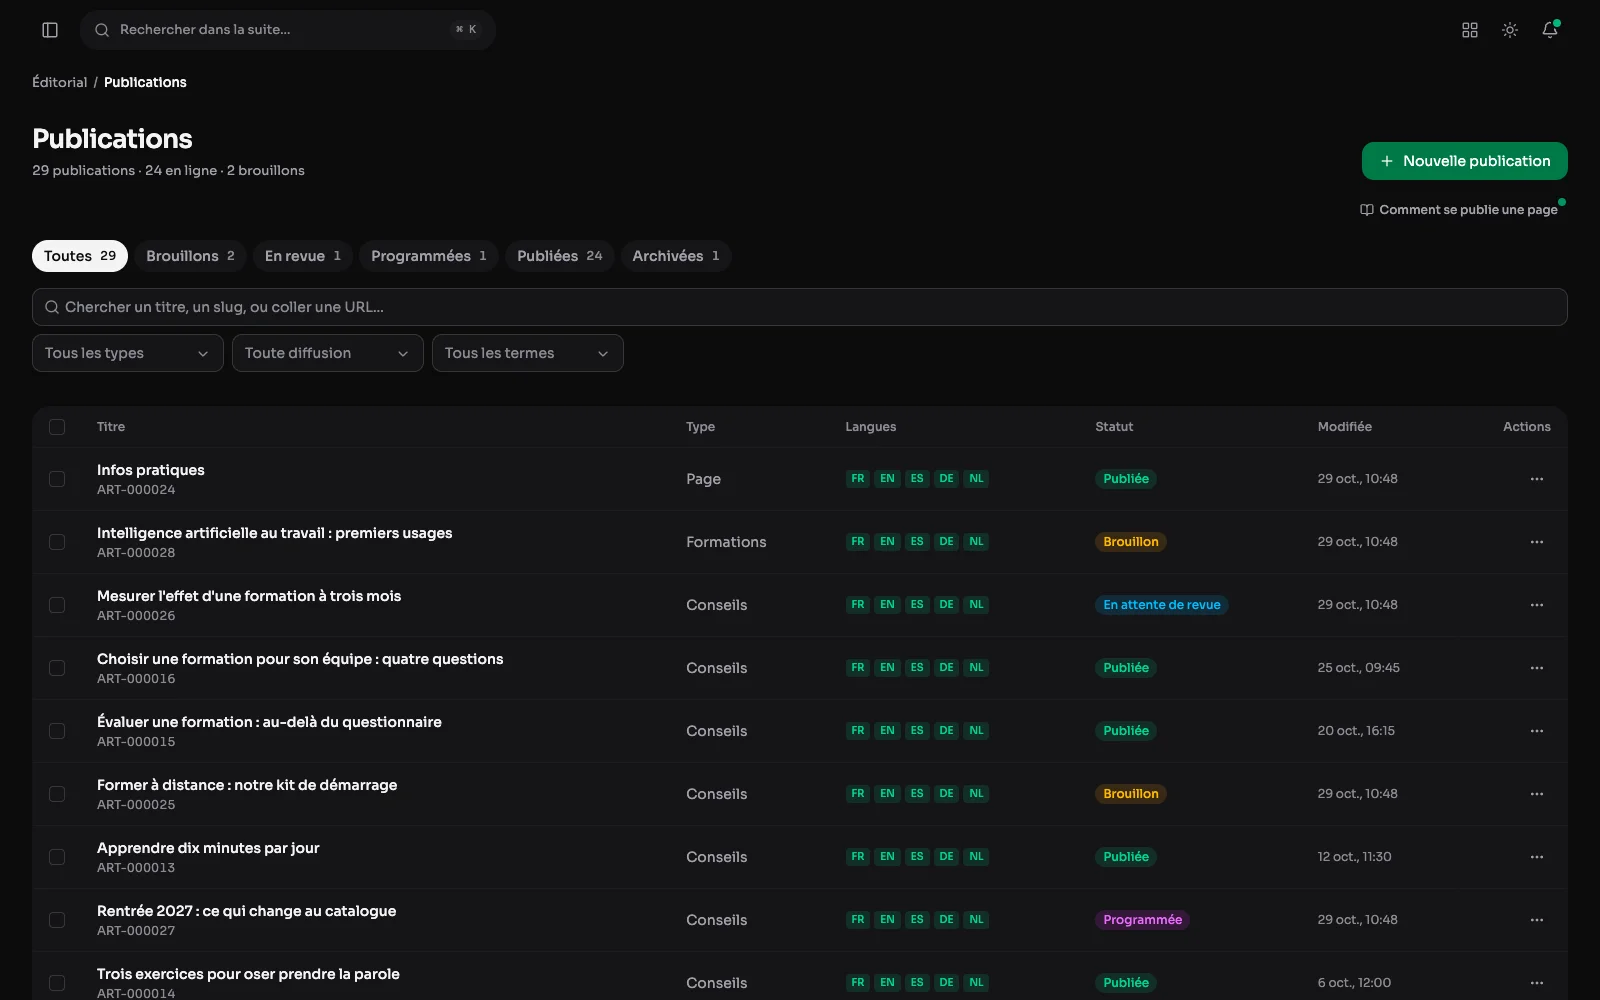Viewport: 1600px width, 1000px height.
Task: Select checkbox for Intelligence artificielle au travail
Action: point(57,542)
